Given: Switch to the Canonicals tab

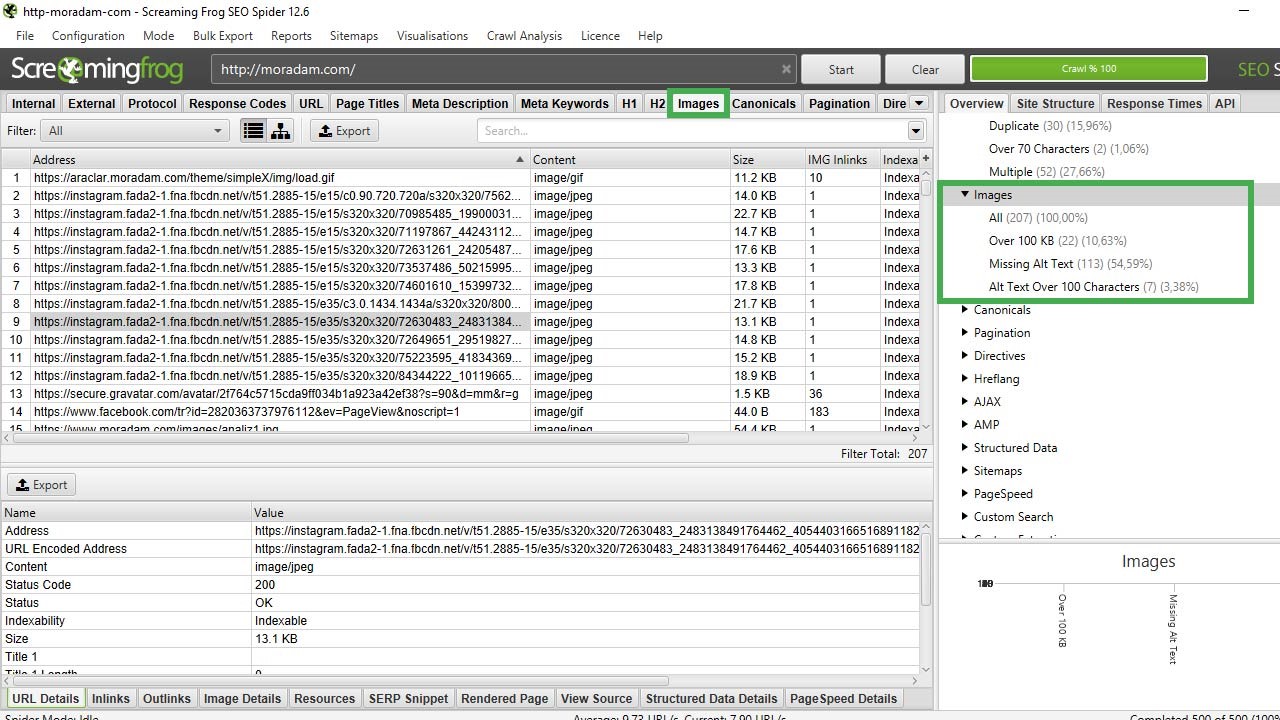Looking at the screenshot, I should (764, 103).
